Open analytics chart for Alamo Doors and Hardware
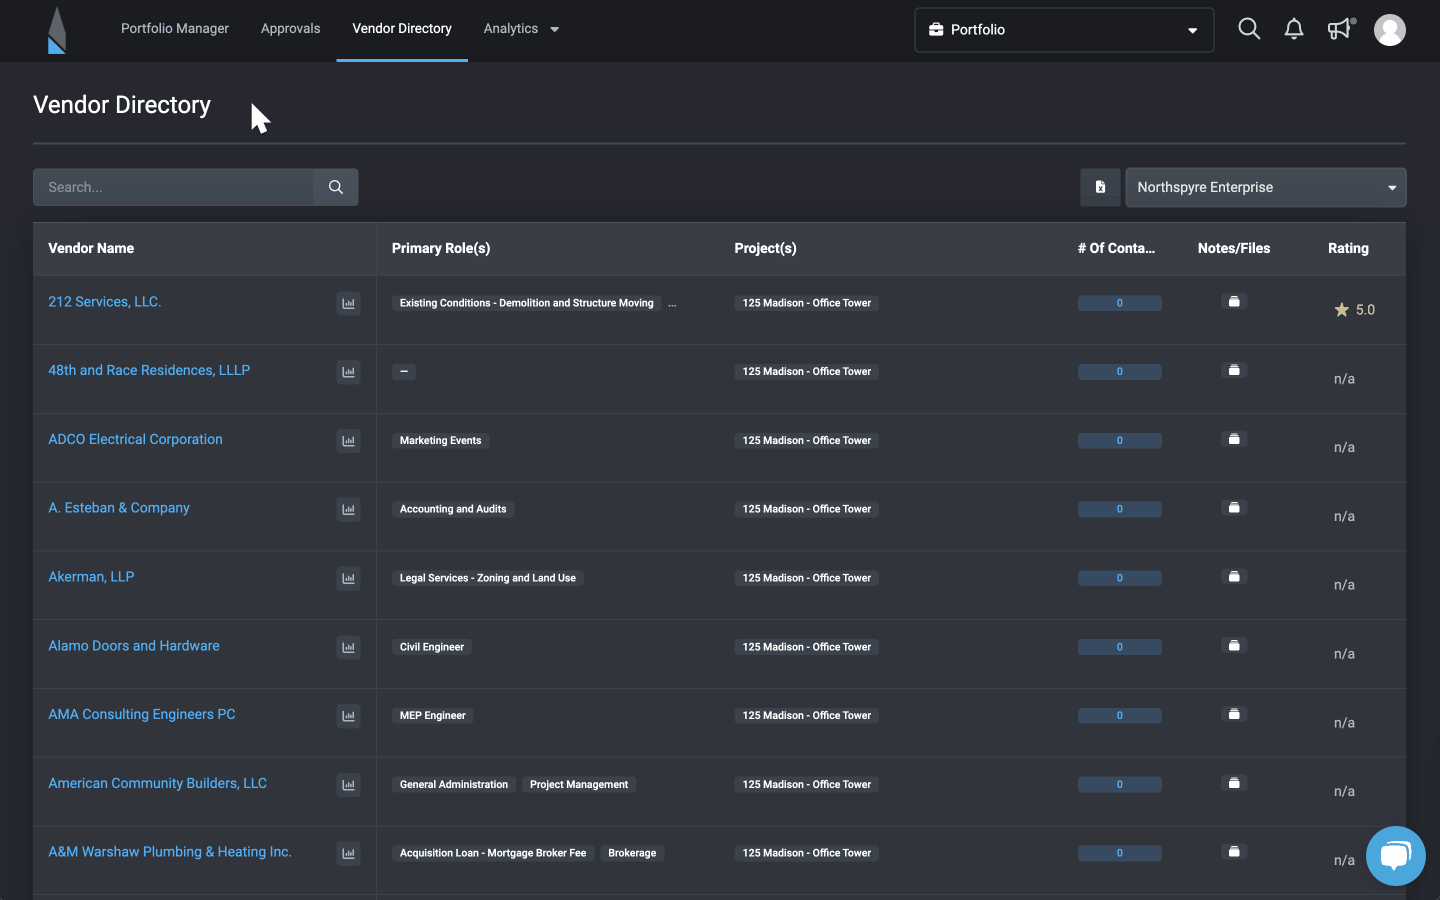 (348, 648)
